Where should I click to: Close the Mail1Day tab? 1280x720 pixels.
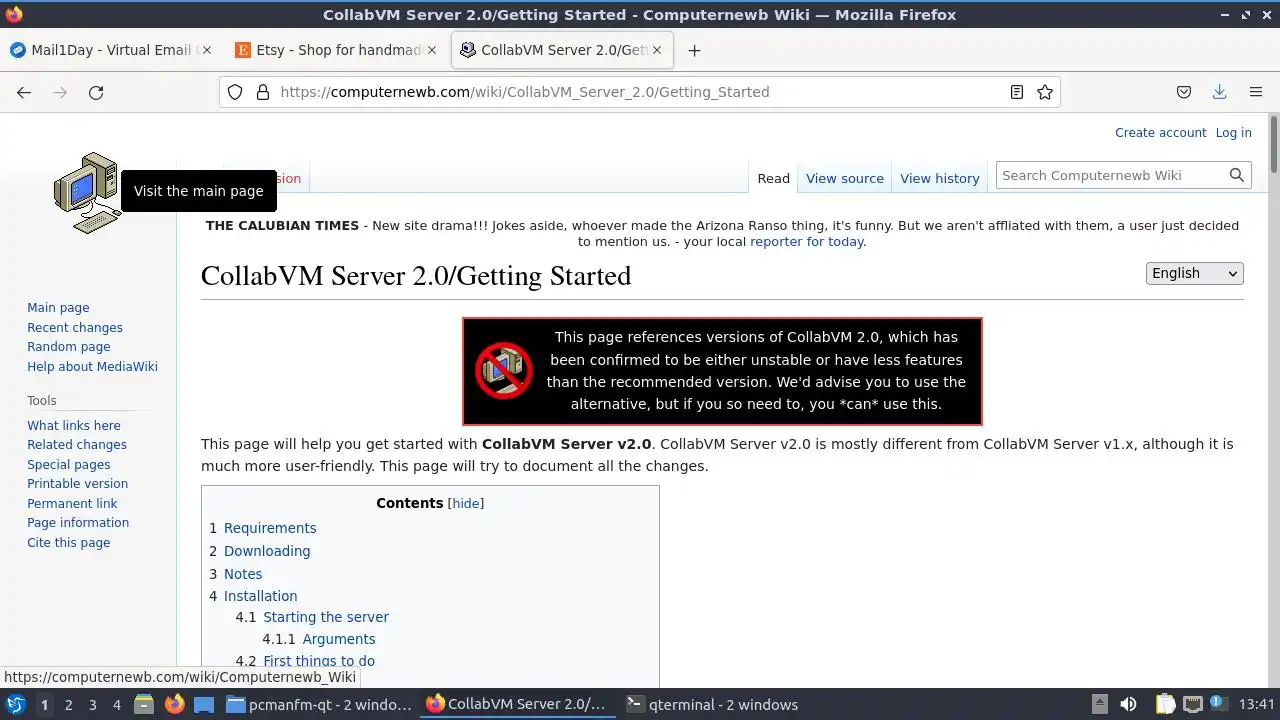[x=207, y=50]
